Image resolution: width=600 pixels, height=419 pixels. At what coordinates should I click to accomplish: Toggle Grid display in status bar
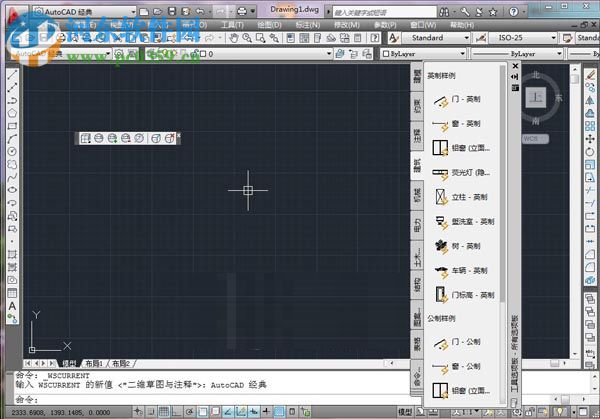click(164, 412)
